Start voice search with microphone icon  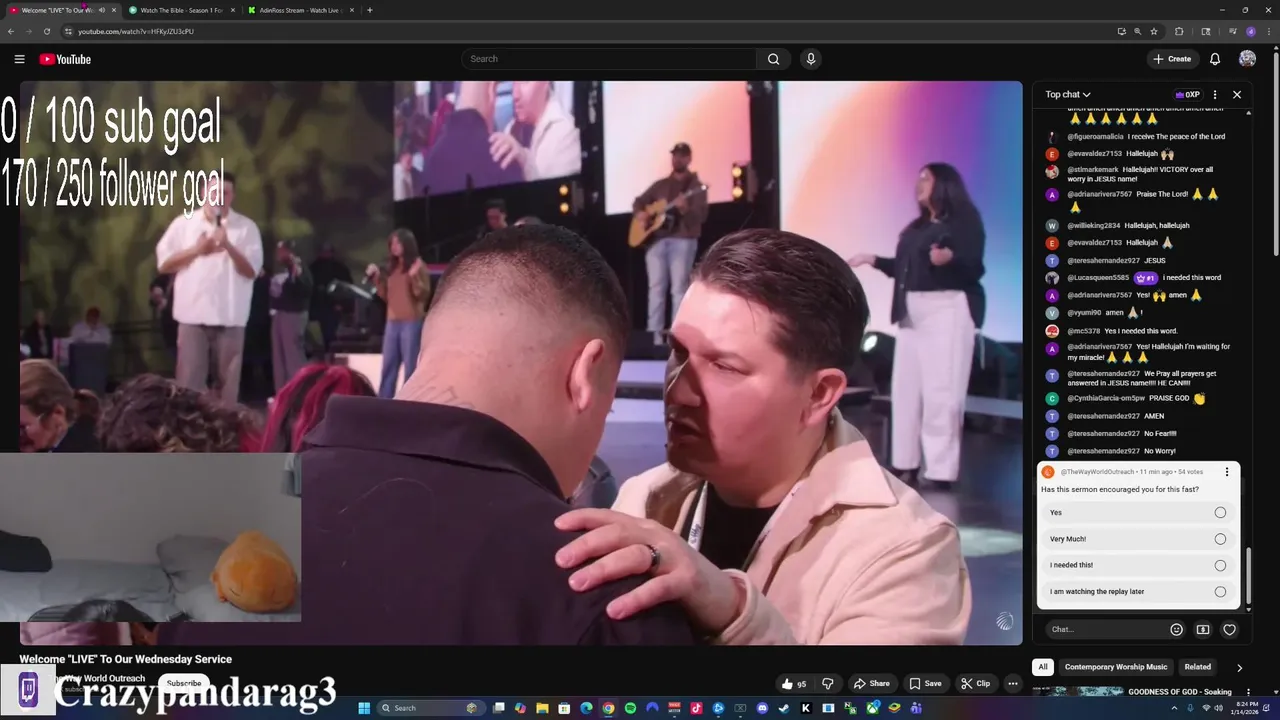tap(811, 59)
